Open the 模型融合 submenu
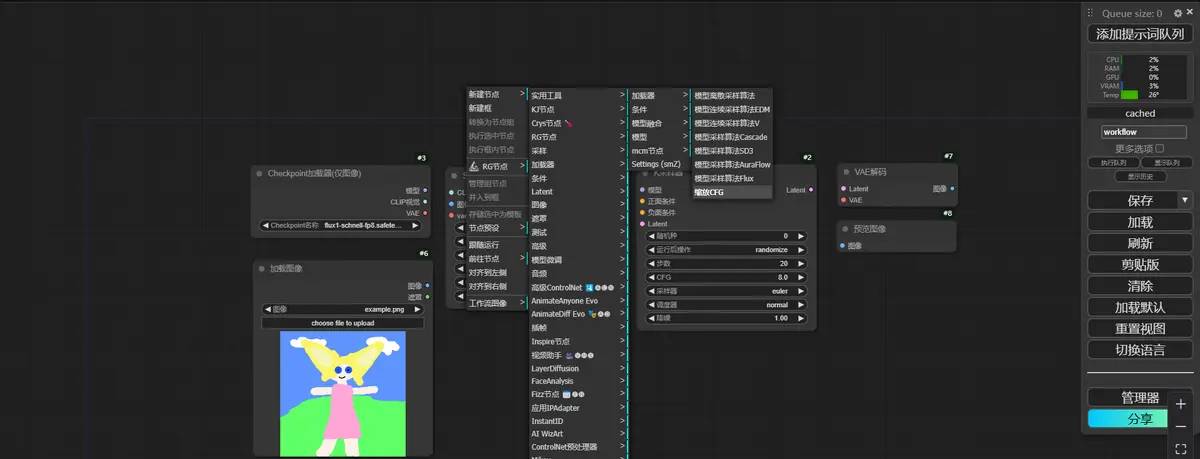Viewport: 1200px width, 459px height. tap(658, 123)
